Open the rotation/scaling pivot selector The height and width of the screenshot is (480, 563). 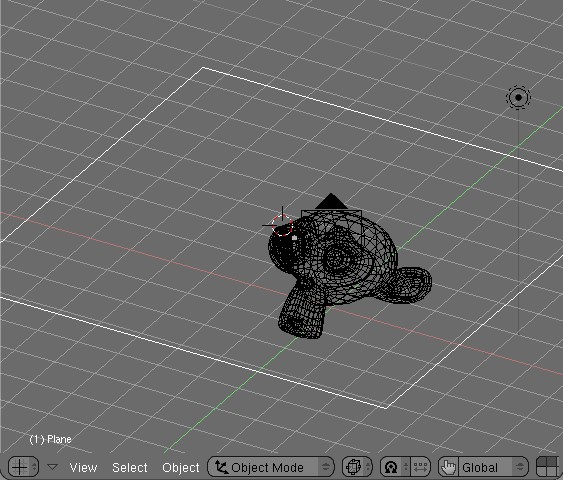(x=394, y=467)
